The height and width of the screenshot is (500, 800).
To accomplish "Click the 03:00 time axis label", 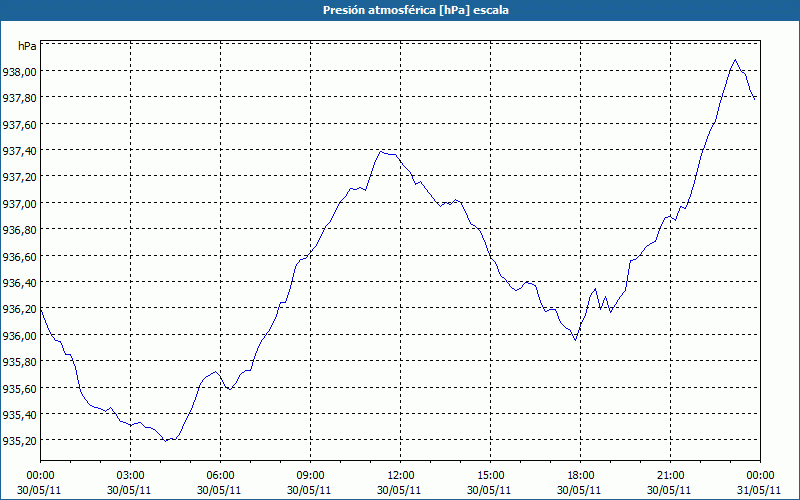I will pyautogui.click(x=131, y=476).
